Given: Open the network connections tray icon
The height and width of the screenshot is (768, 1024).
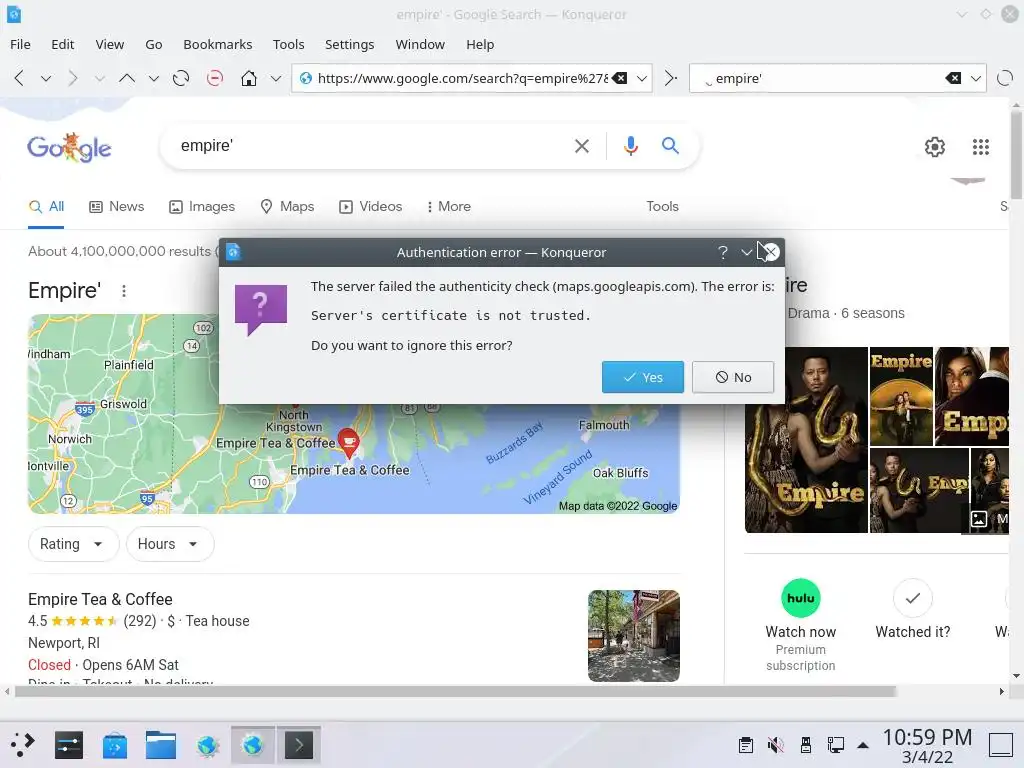Looking at the screenshot, I should click(835, 745).
